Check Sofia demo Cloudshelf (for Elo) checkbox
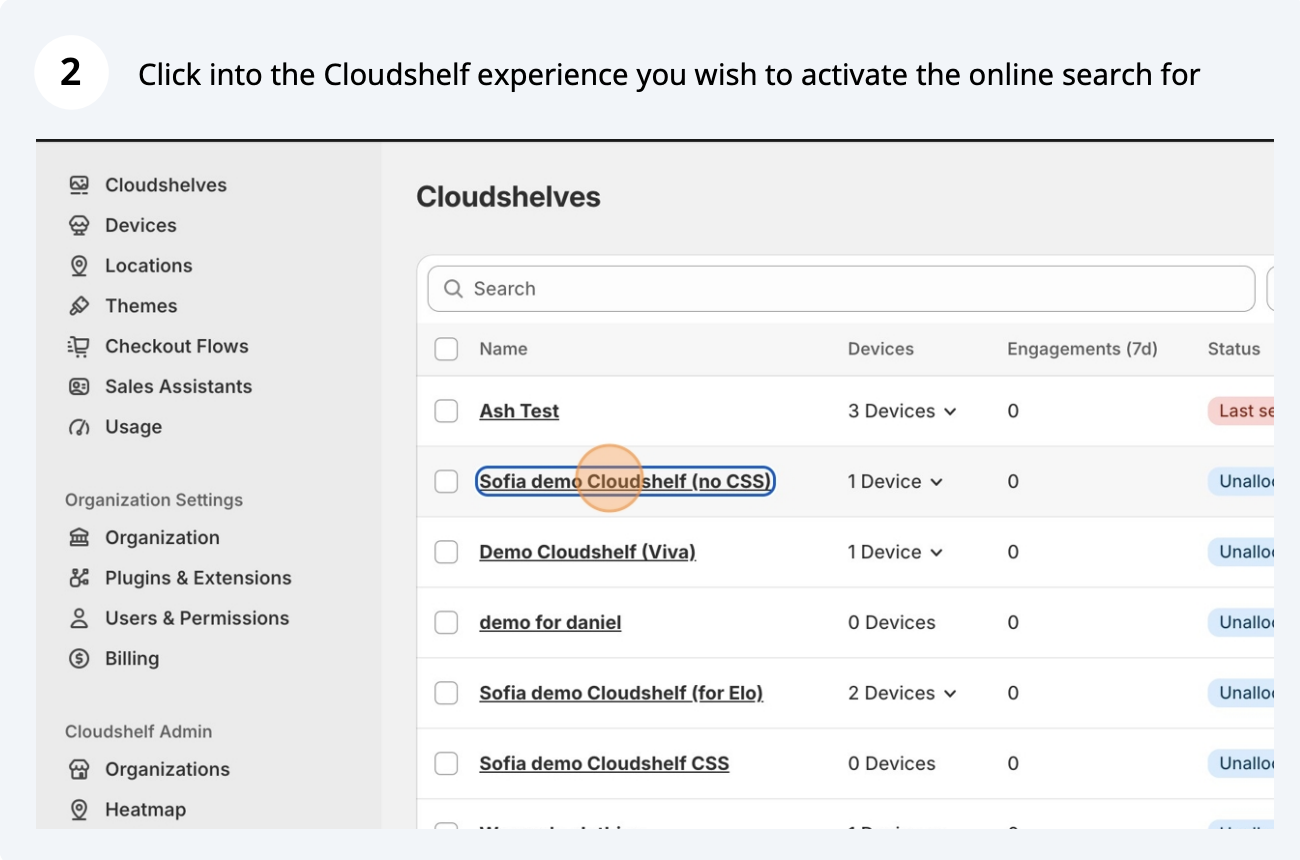The width and height of the screenshot is (1300, 860). (x=446, y=693)
